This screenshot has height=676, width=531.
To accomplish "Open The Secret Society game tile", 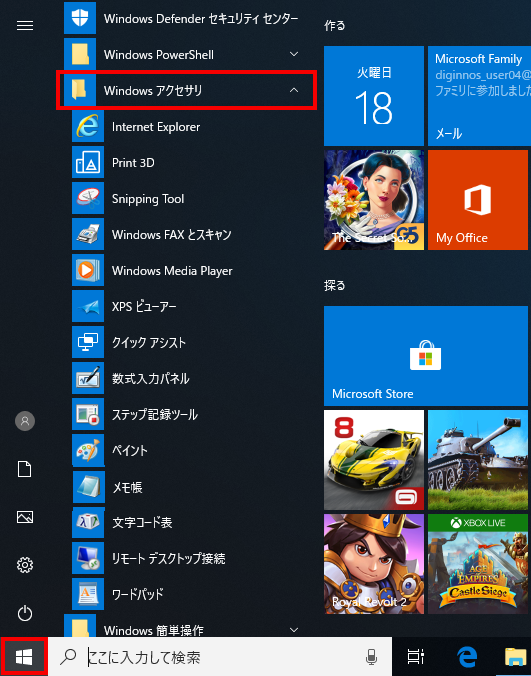I will pyautogui.click(x=374, y=200).
